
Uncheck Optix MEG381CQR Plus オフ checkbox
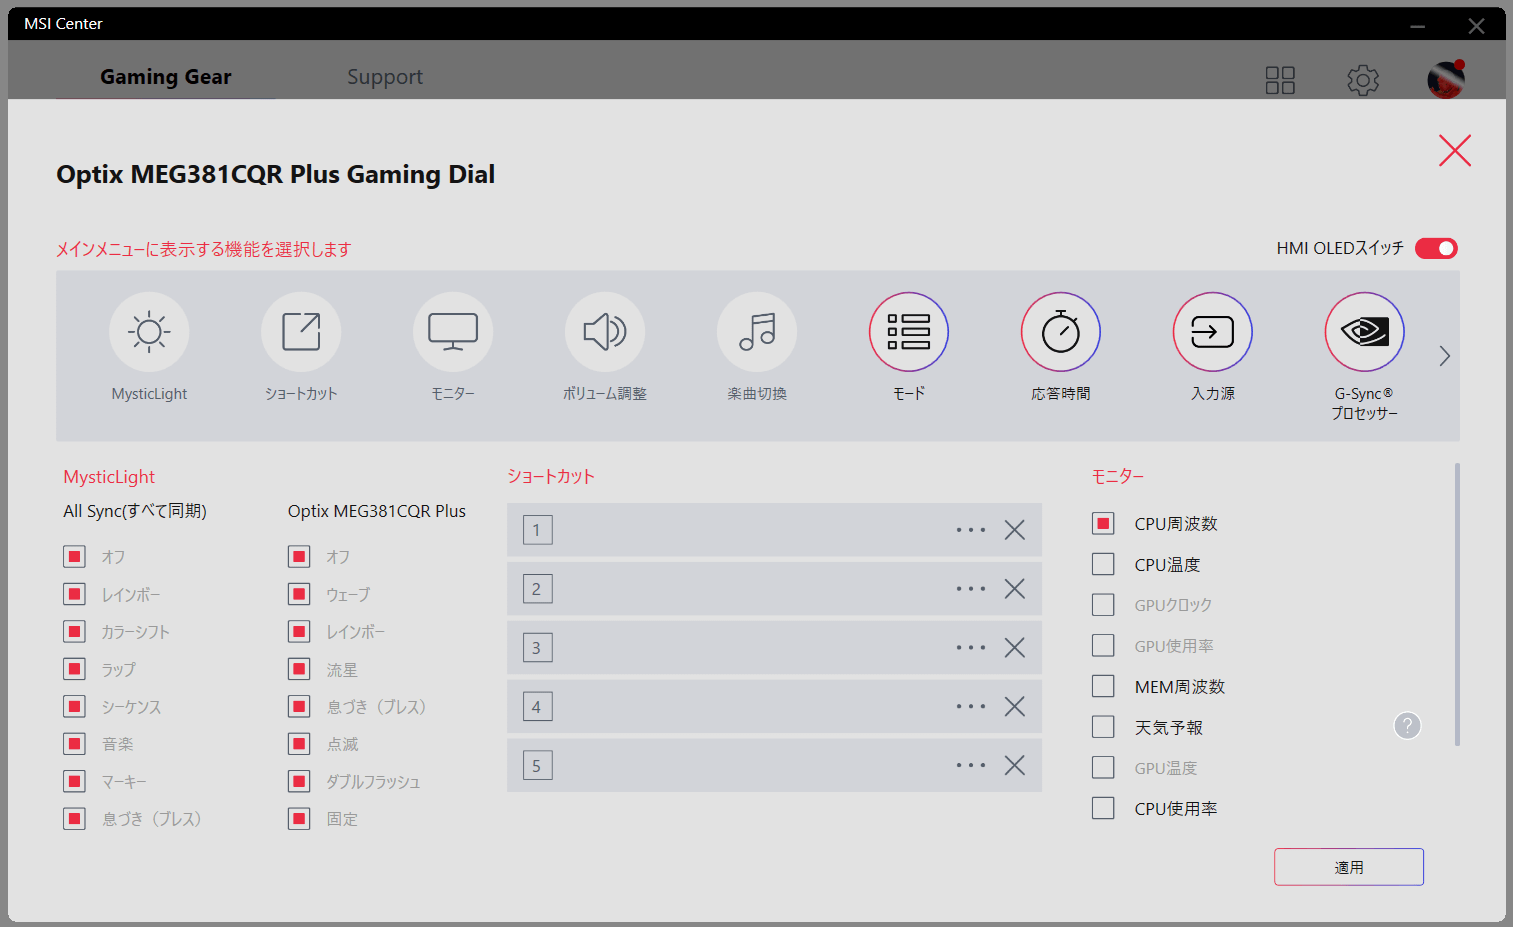[x=299, y=556]
